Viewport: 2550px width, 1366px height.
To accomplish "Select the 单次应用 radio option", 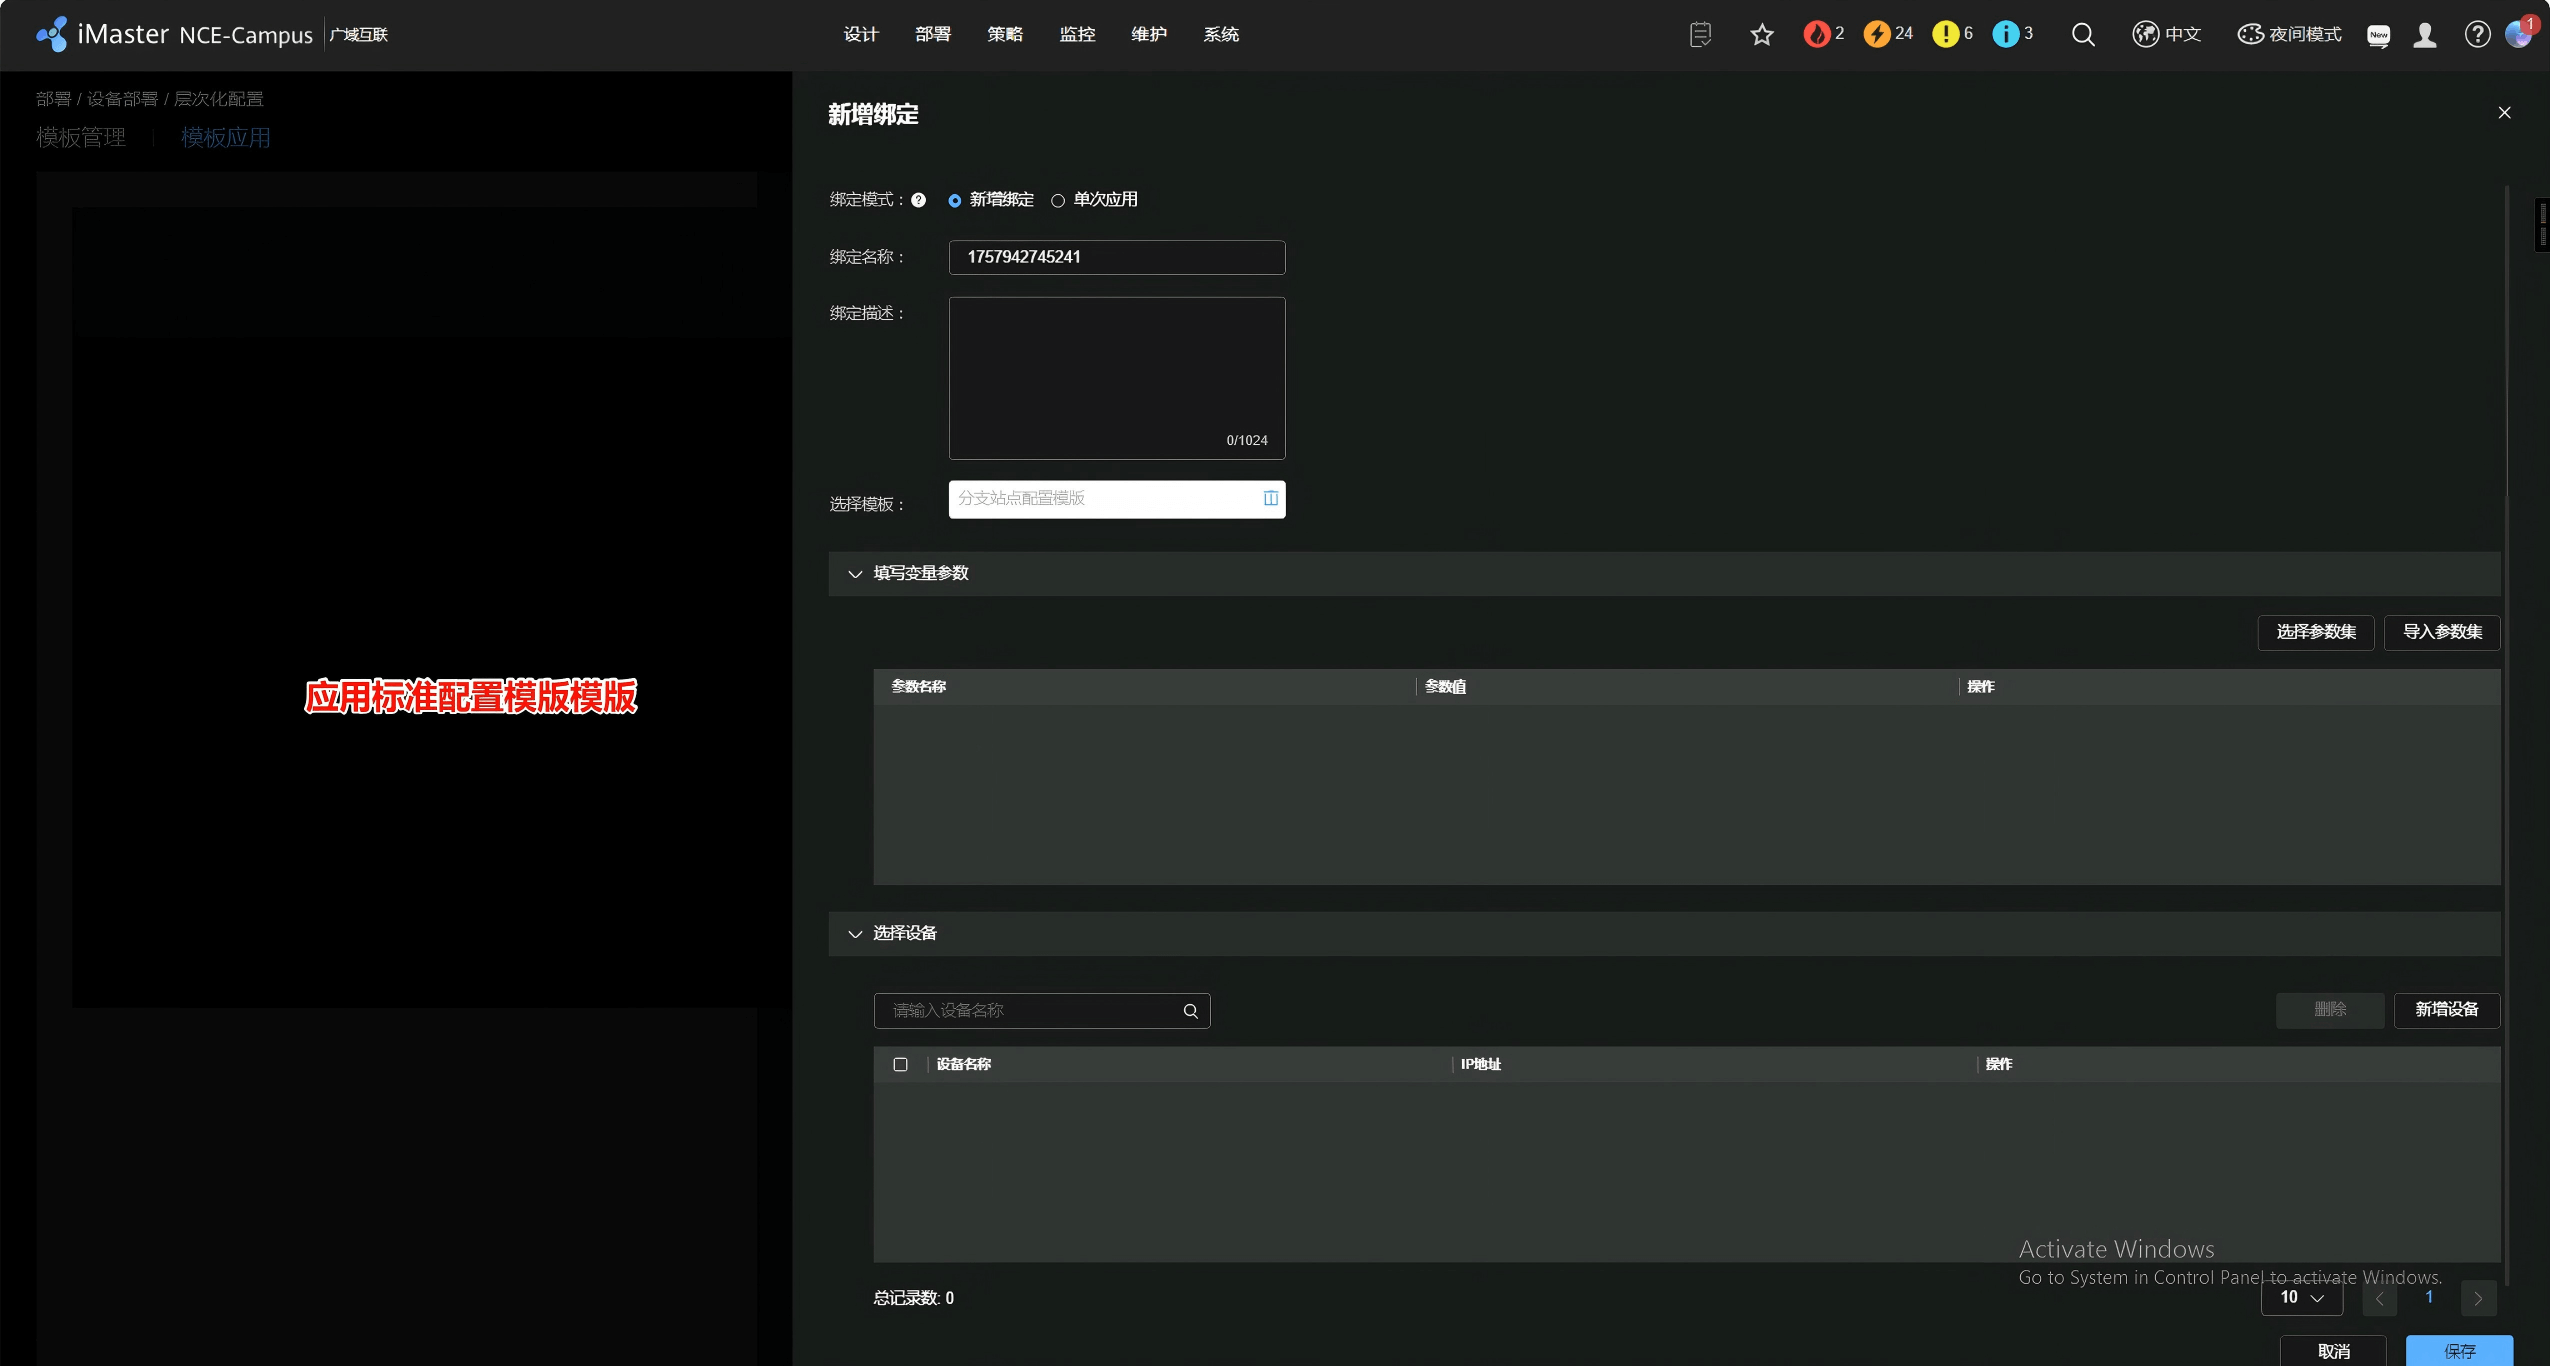I will pos(1058,200).
